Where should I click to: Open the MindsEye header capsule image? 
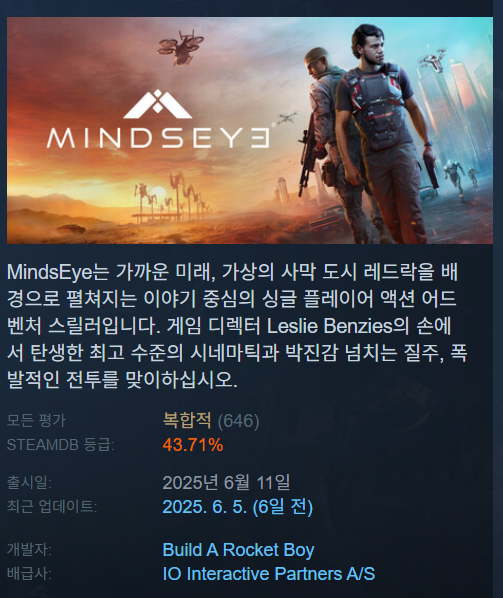[x=250, y=130]
